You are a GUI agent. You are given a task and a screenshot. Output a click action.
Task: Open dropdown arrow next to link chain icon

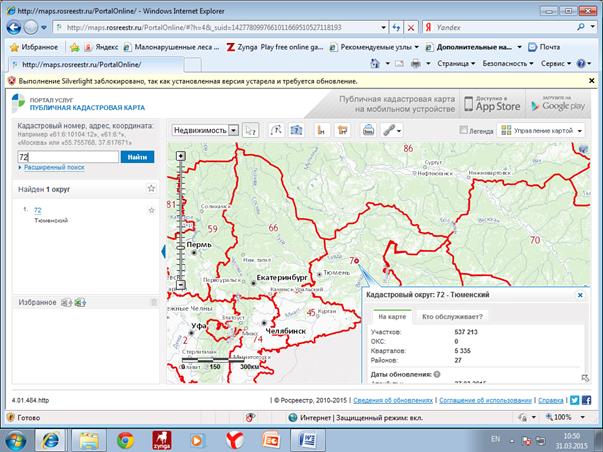(399, 131)
